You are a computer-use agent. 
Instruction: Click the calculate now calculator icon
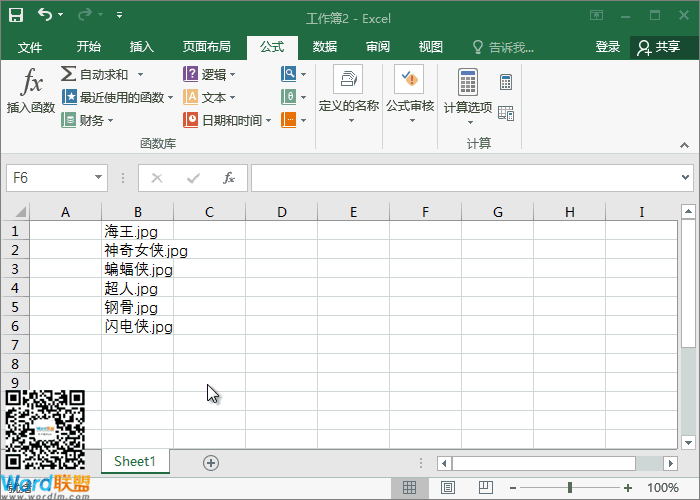point(506,82)
